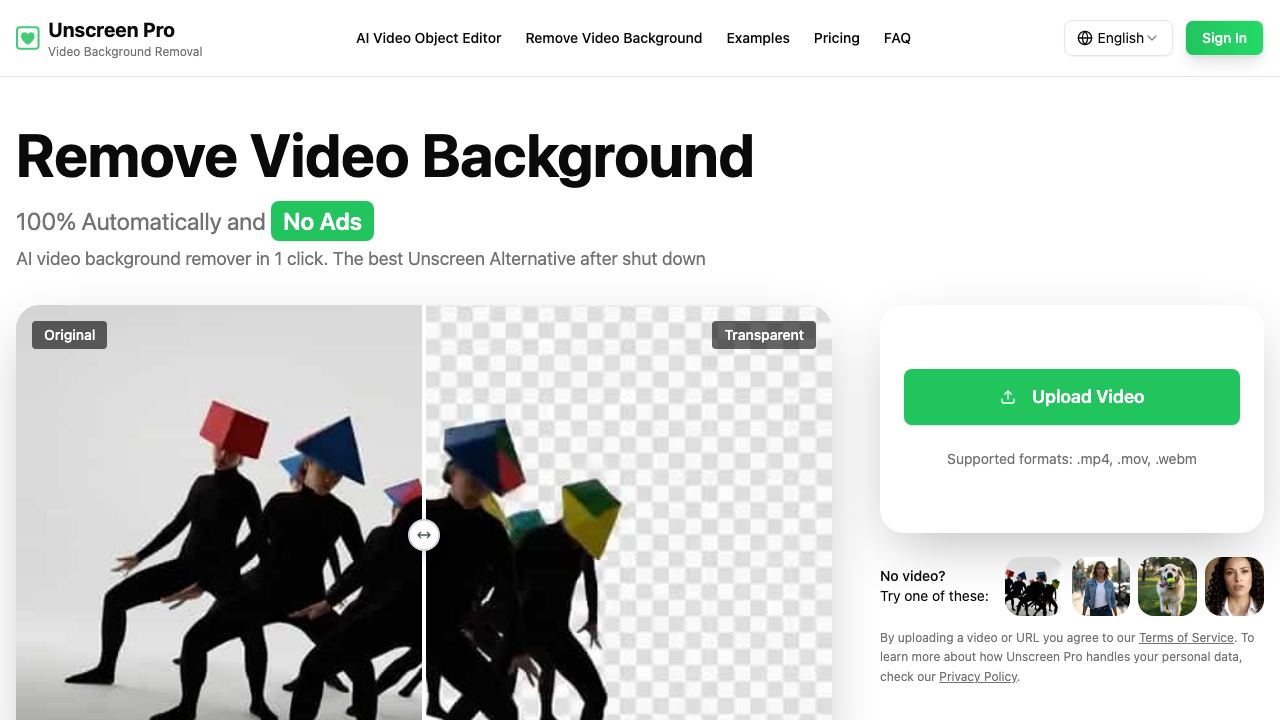Click the globe icon in language selector
This screenshot has height=720, width=1280.
1085,38
